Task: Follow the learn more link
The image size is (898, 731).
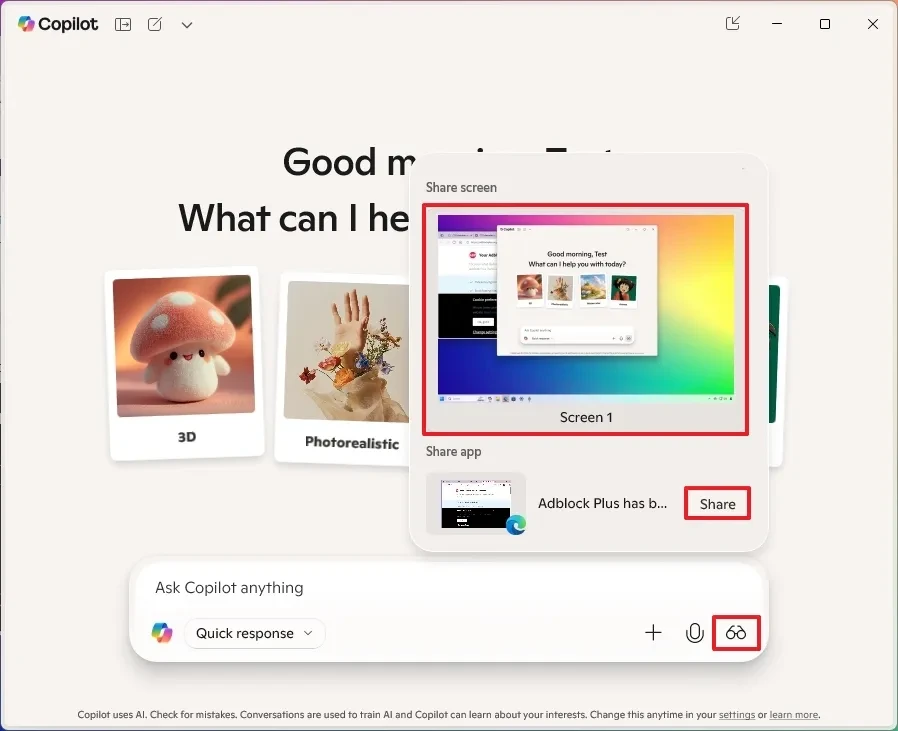Action: (794, 715)
